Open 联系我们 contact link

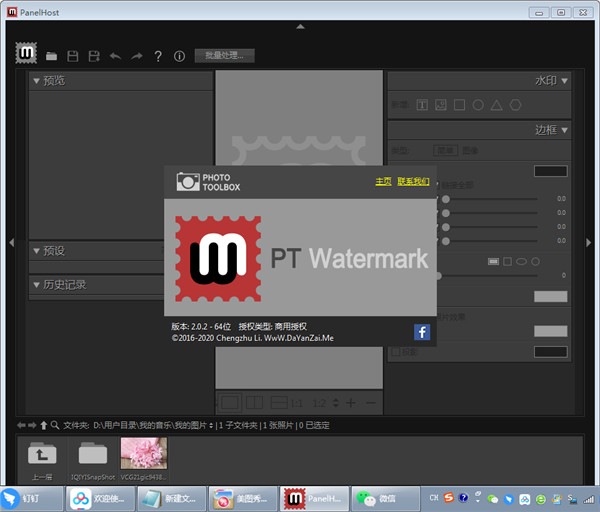(x=413, y=181)
